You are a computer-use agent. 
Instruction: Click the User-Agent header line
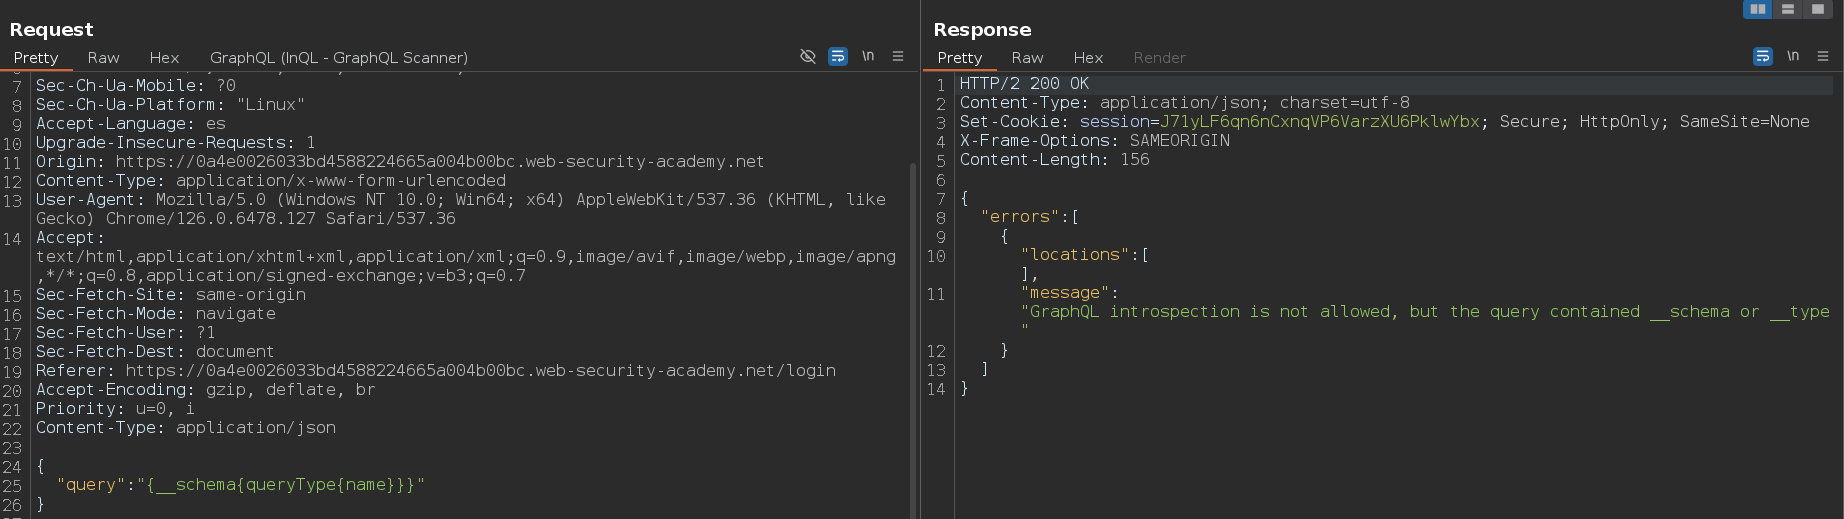tap(461, 209)
